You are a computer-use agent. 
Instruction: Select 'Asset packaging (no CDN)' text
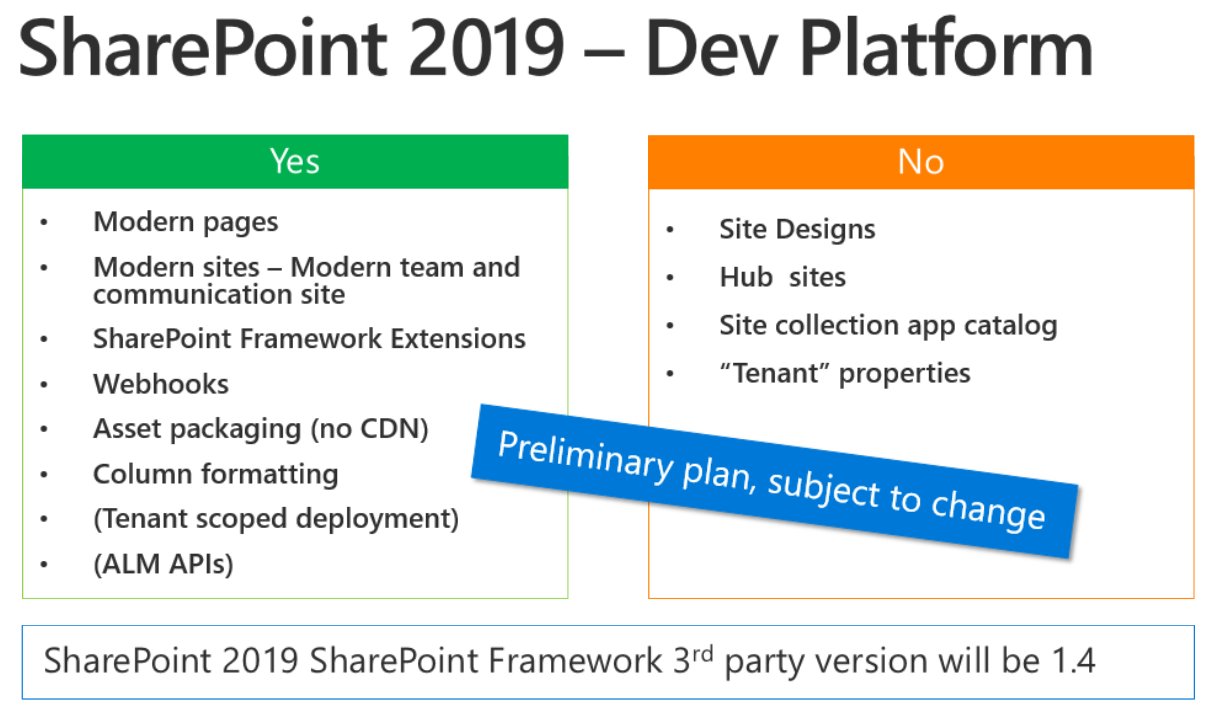pyautogui.click(x=261, y=429)
